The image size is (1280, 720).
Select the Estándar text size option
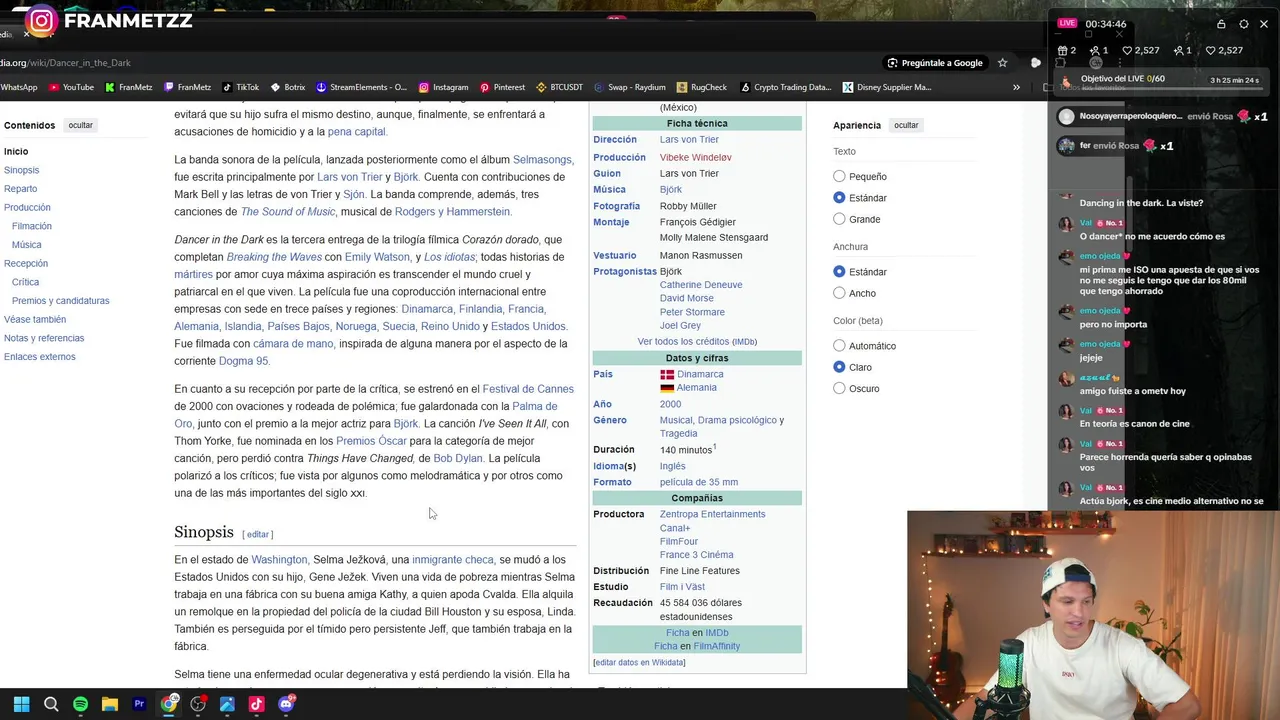pos(839,198)
